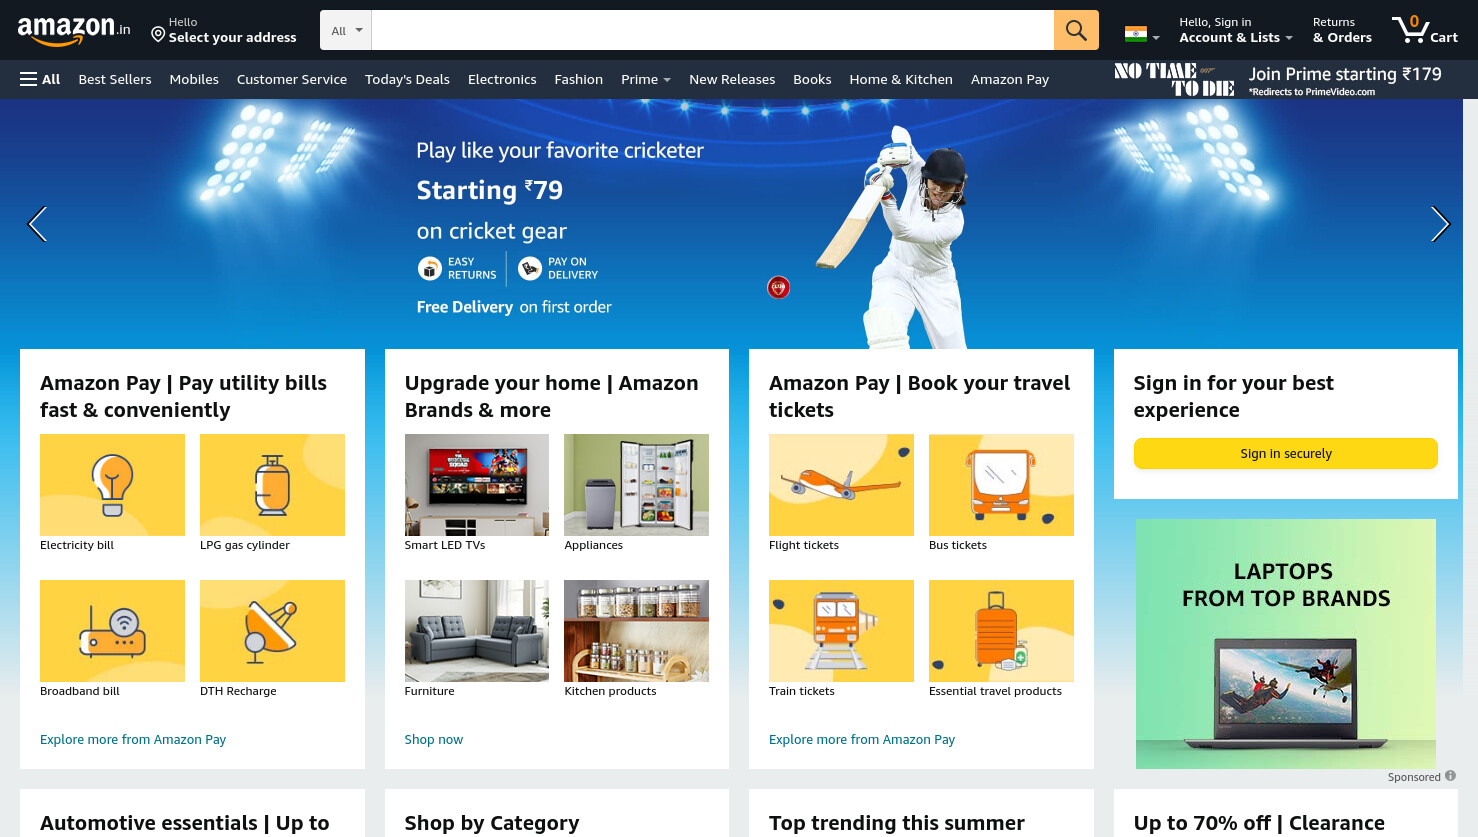Screen dimensions: 1478x837
Task: Open the Appliances refrigerator image
Action: pyautogui.click(x=636, y=485)
